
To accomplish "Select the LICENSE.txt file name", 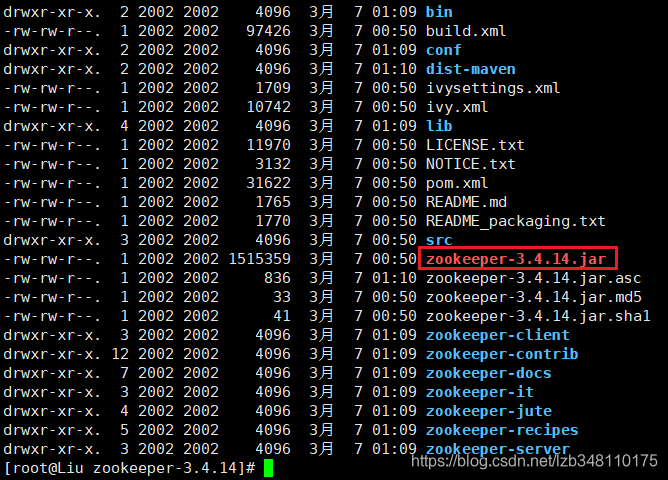I will pos(475,145).
